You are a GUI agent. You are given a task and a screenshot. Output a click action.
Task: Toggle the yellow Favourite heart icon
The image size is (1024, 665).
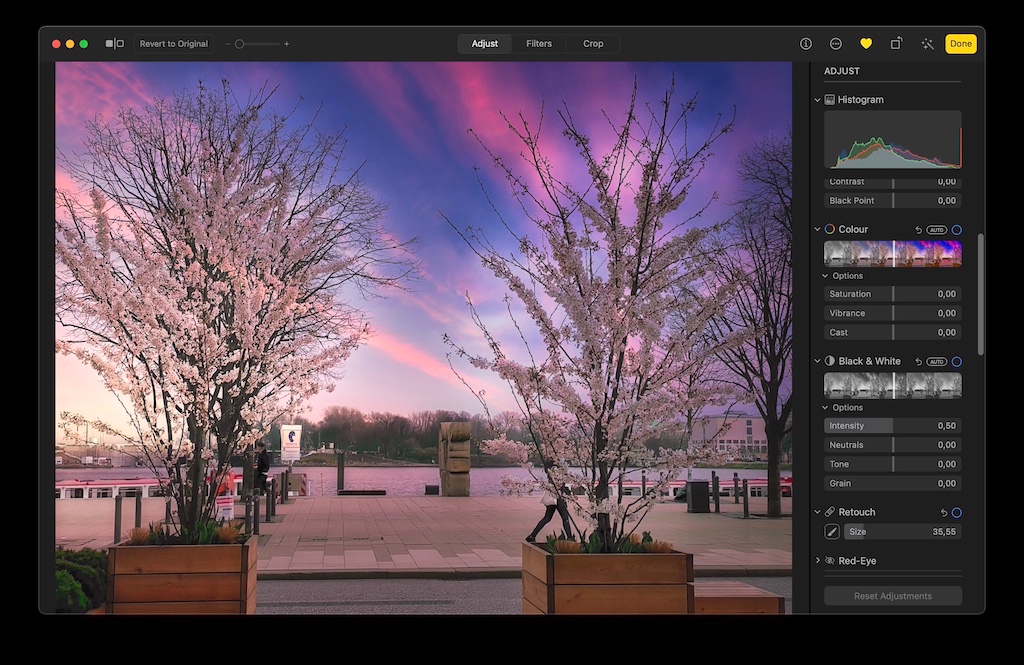point(866,44)
